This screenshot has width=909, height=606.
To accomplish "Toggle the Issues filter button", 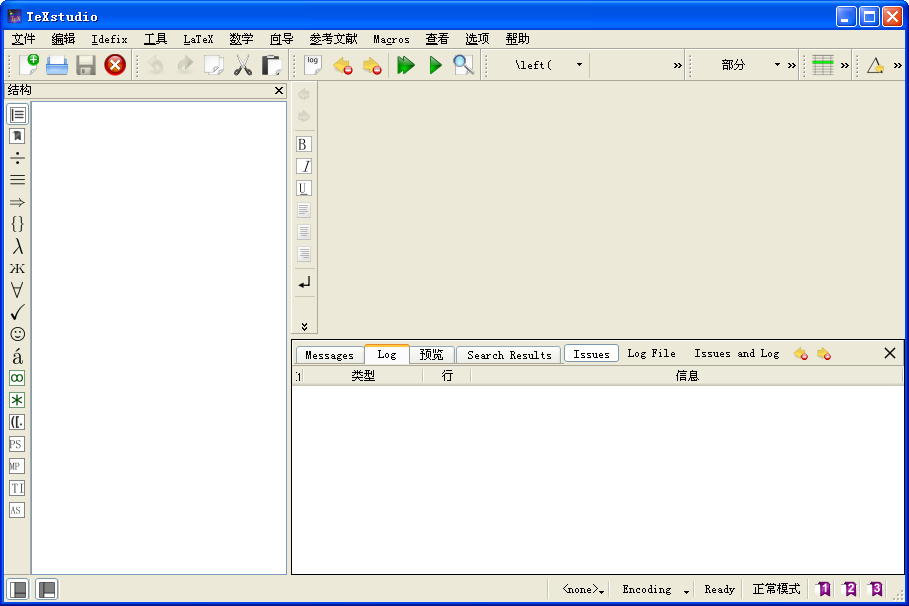I will (x=591, y=354).
